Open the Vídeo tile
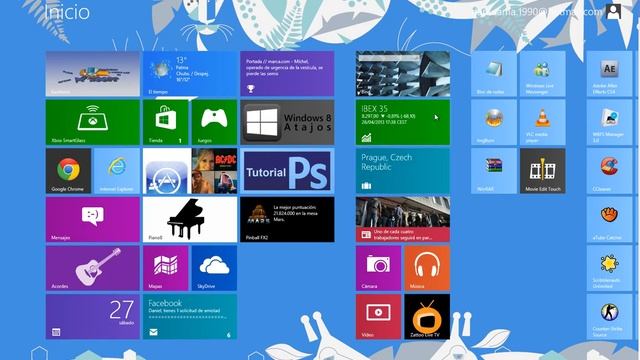640x360 pixels. [x=378, y=317]
